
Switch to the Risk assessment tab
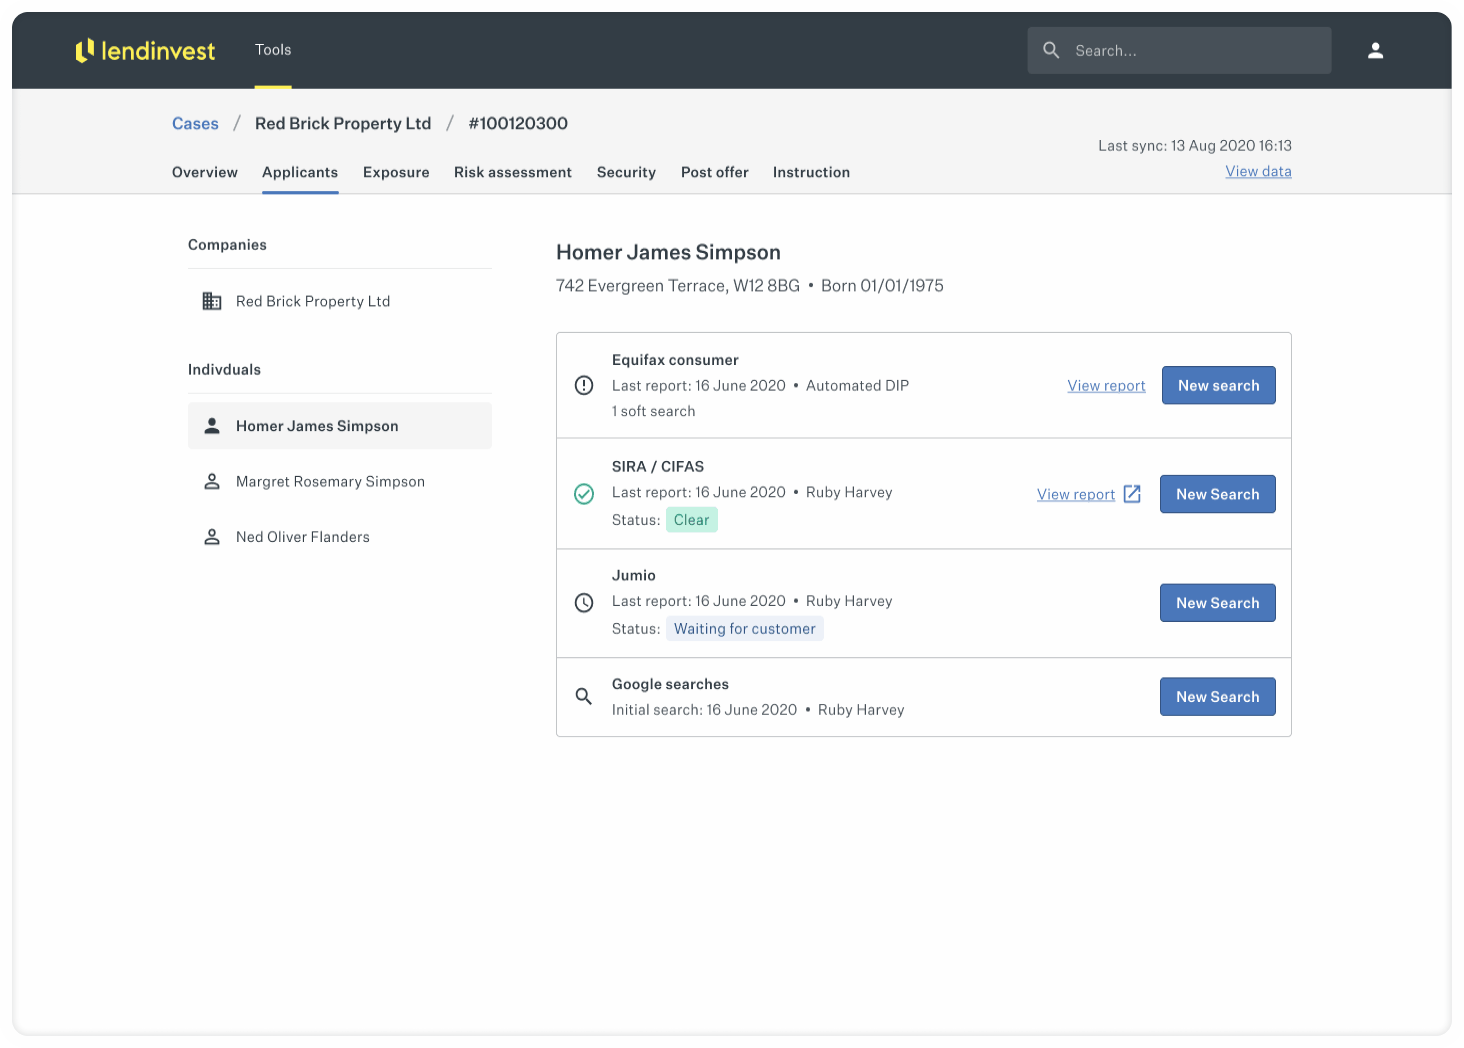tap(512, 172)
